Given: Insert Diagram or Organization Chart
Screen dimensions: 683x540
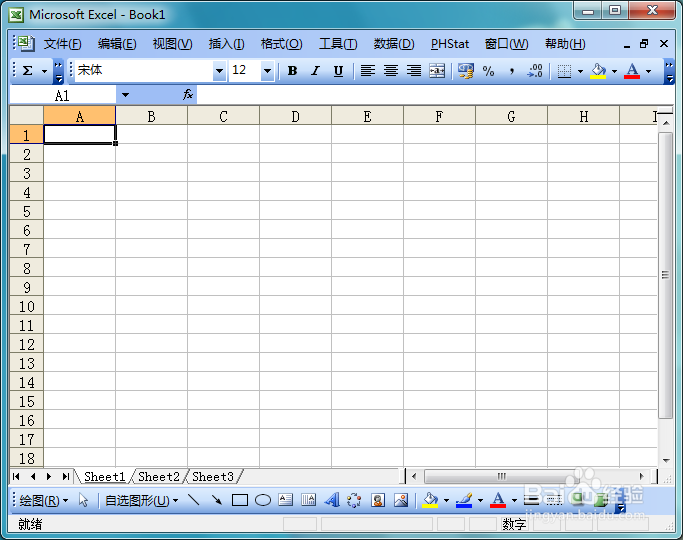Looking at the screenshot, I should pyautogui.click(x=354, y=500).
